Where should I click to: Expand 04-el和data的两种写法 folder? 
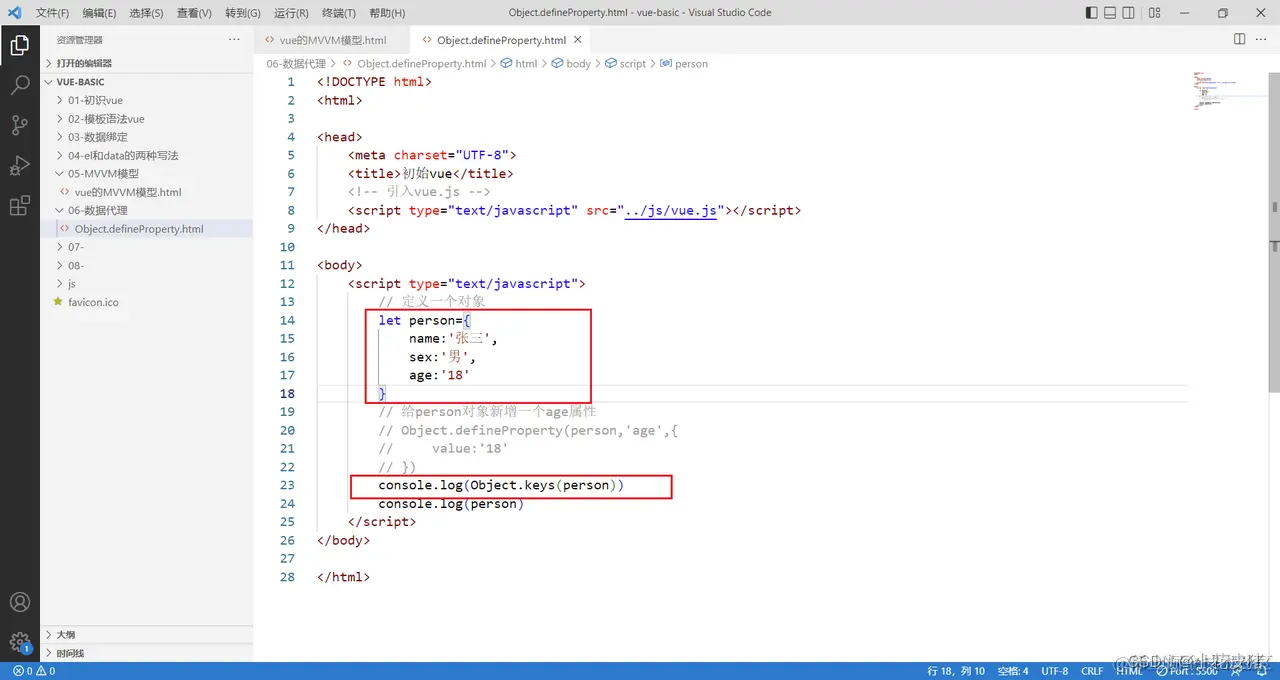pos(147,155)
